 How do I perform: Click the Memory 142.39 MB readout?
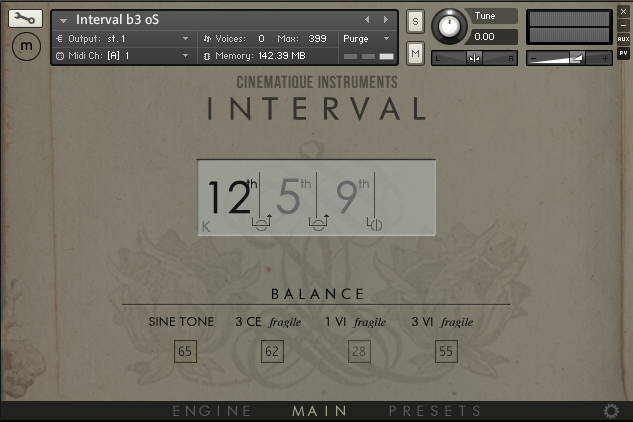(x=260, y=56)
